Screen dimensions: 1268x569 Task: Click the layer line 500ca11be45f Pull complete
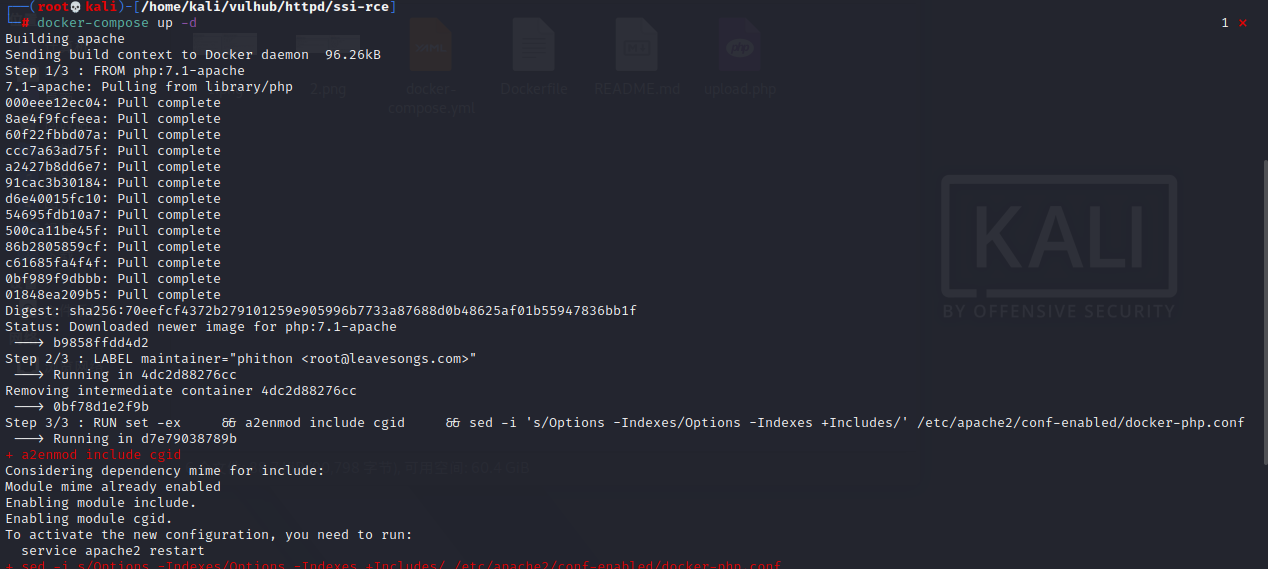tap(113, 231)
